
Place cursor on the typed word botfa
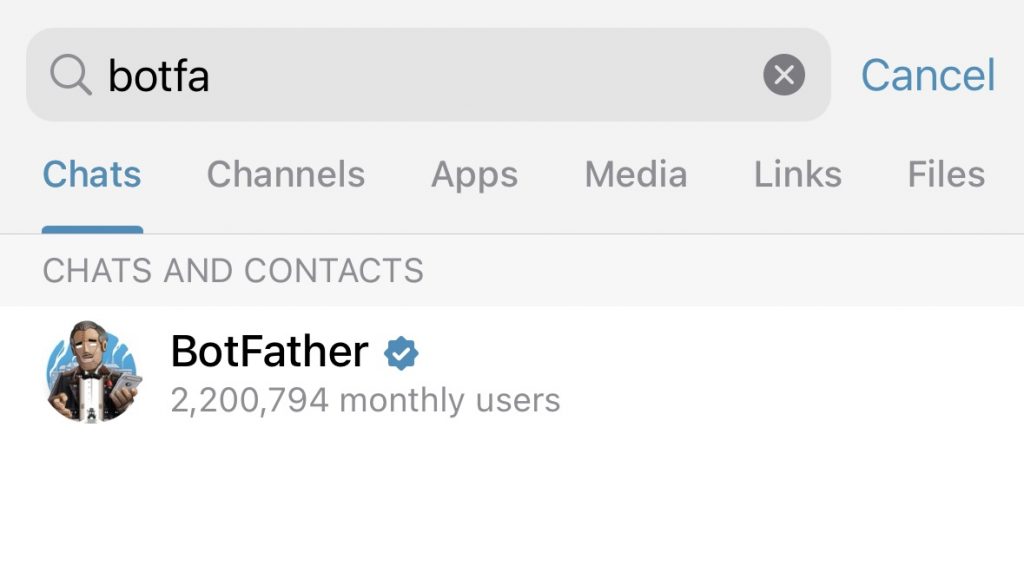[159, 76]
